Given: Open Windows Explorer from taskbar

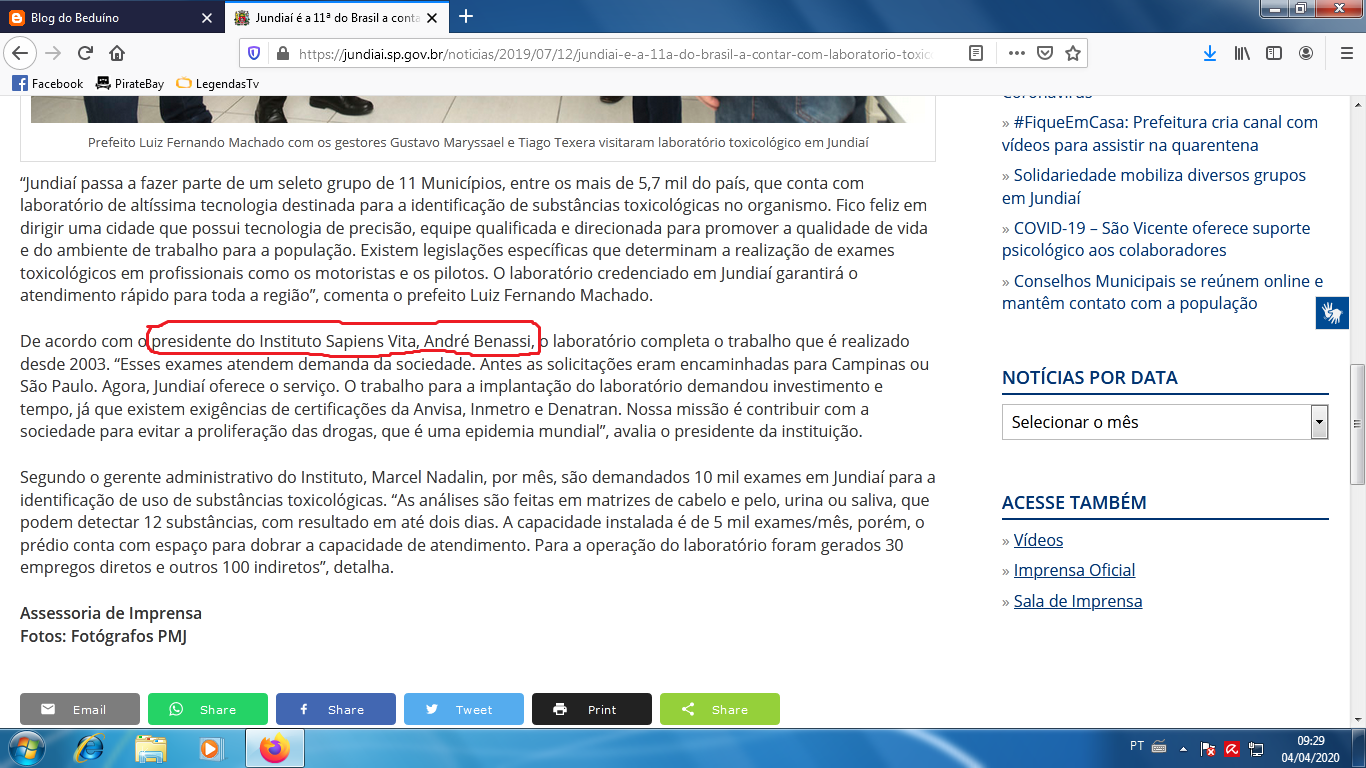Looking at the screenshot, I should (151, 748).
